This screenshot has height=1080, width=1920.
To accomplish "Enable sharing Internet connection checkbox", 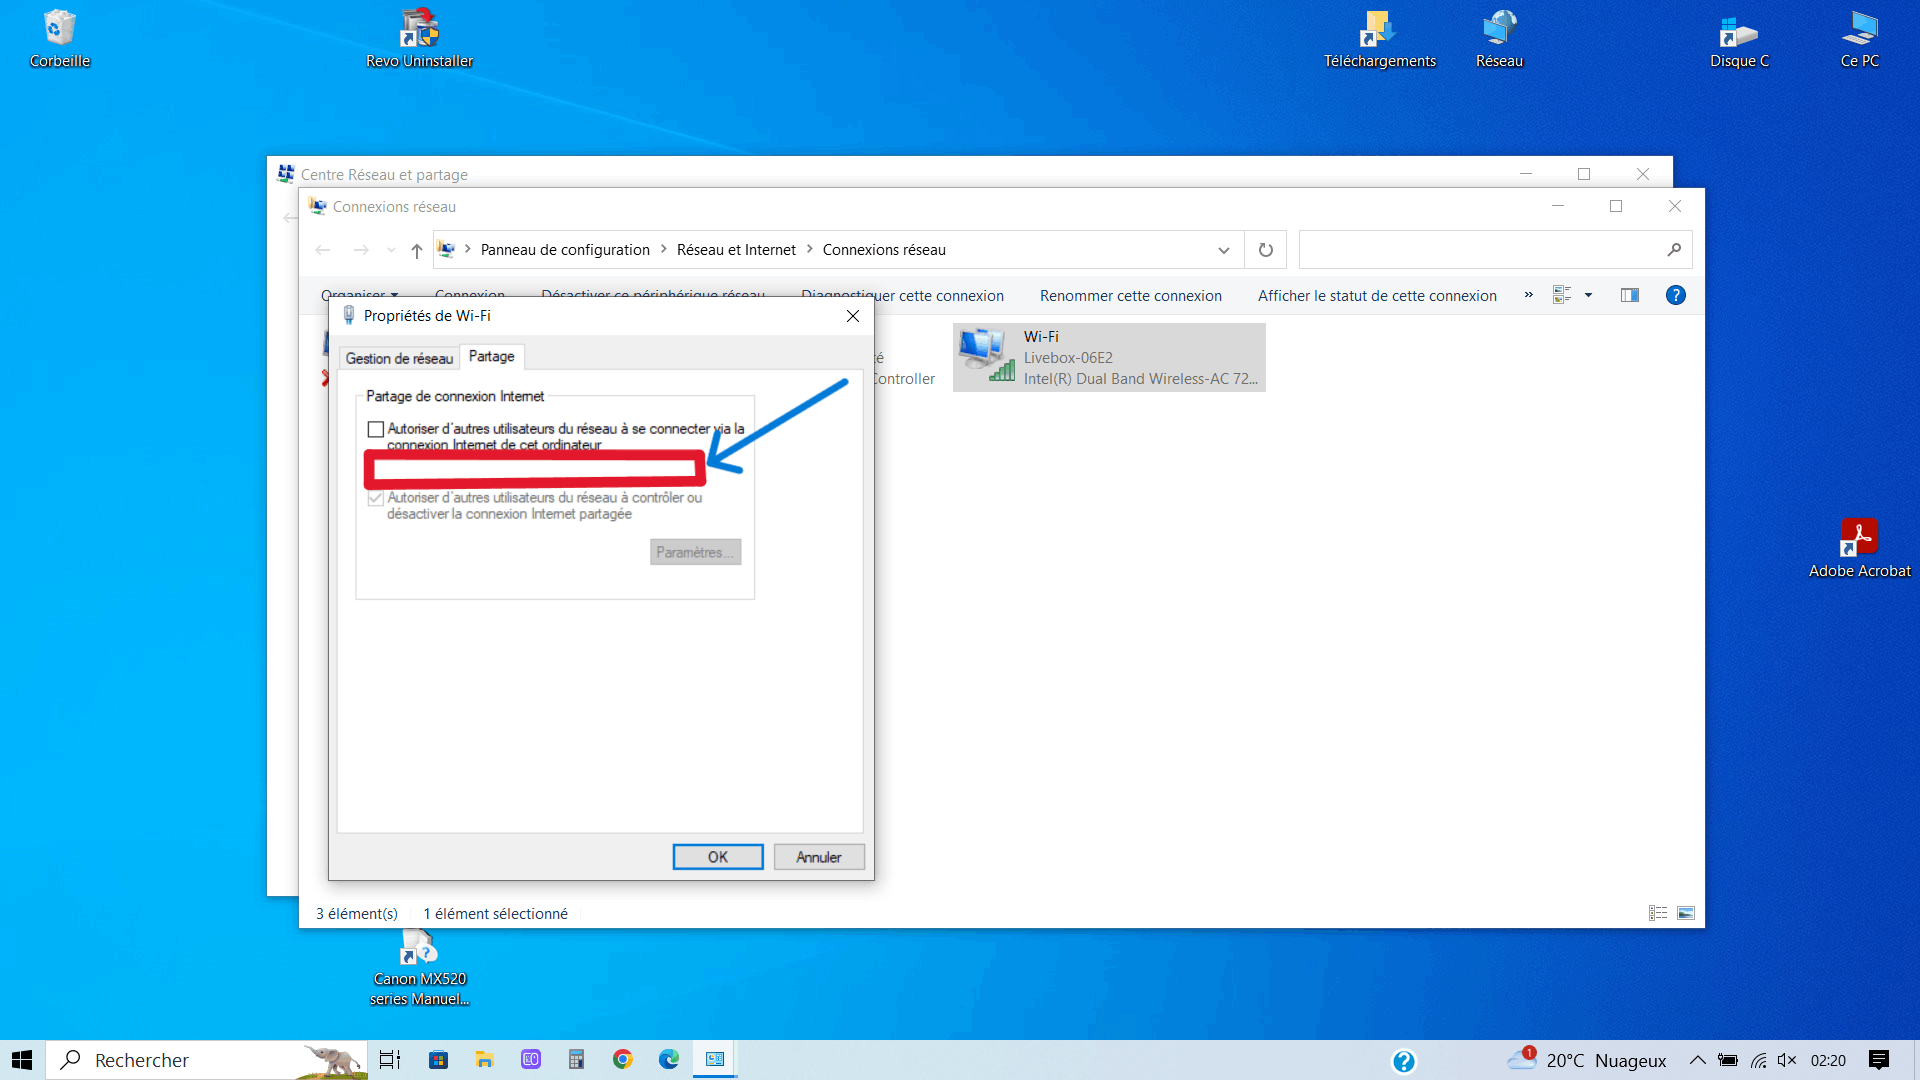I will (x=376, y=429).
